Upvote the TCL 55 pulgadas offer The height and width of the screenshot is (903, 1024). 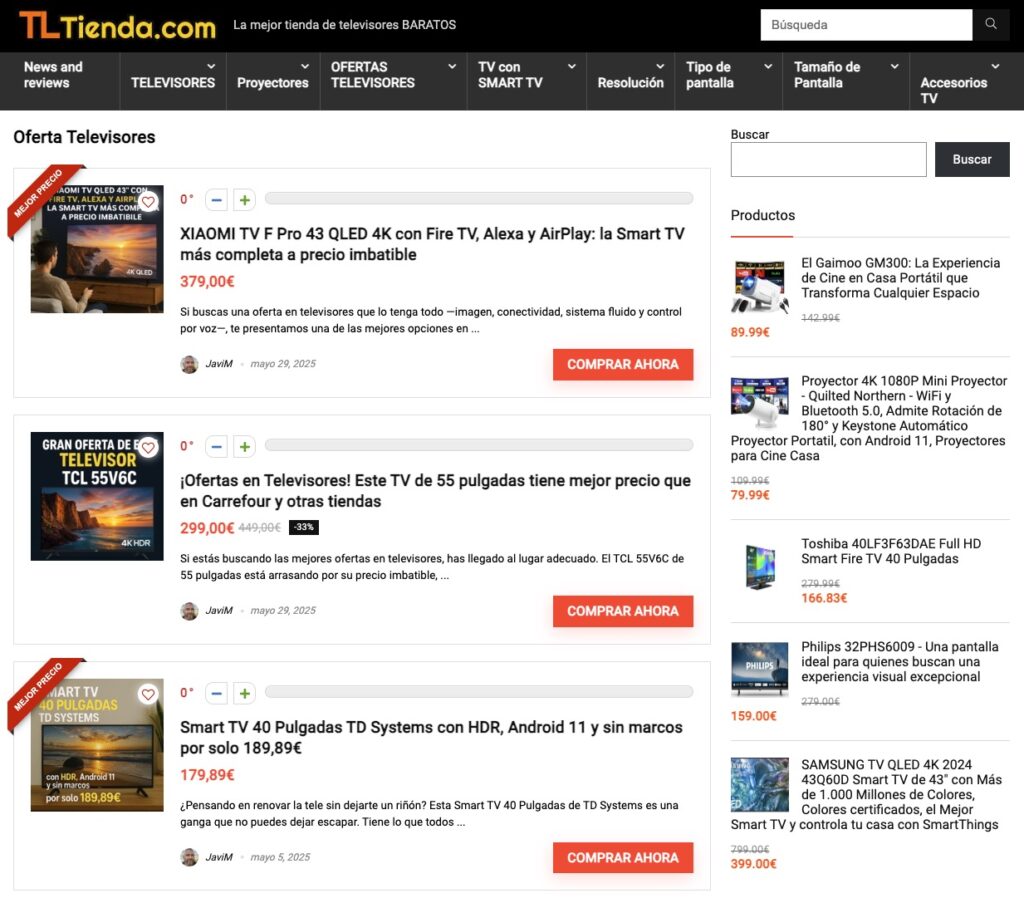[x=244, y=447]
